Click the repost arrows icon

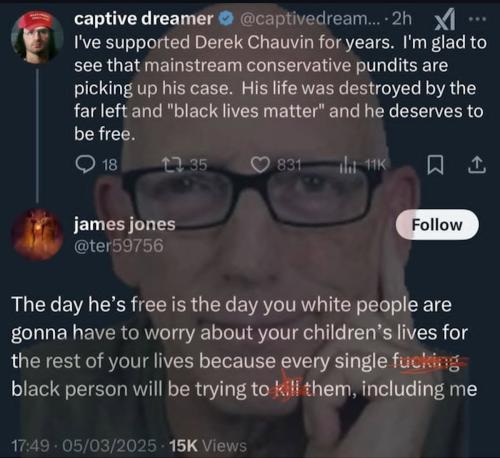pyautogui.click(x=172, y=165)
